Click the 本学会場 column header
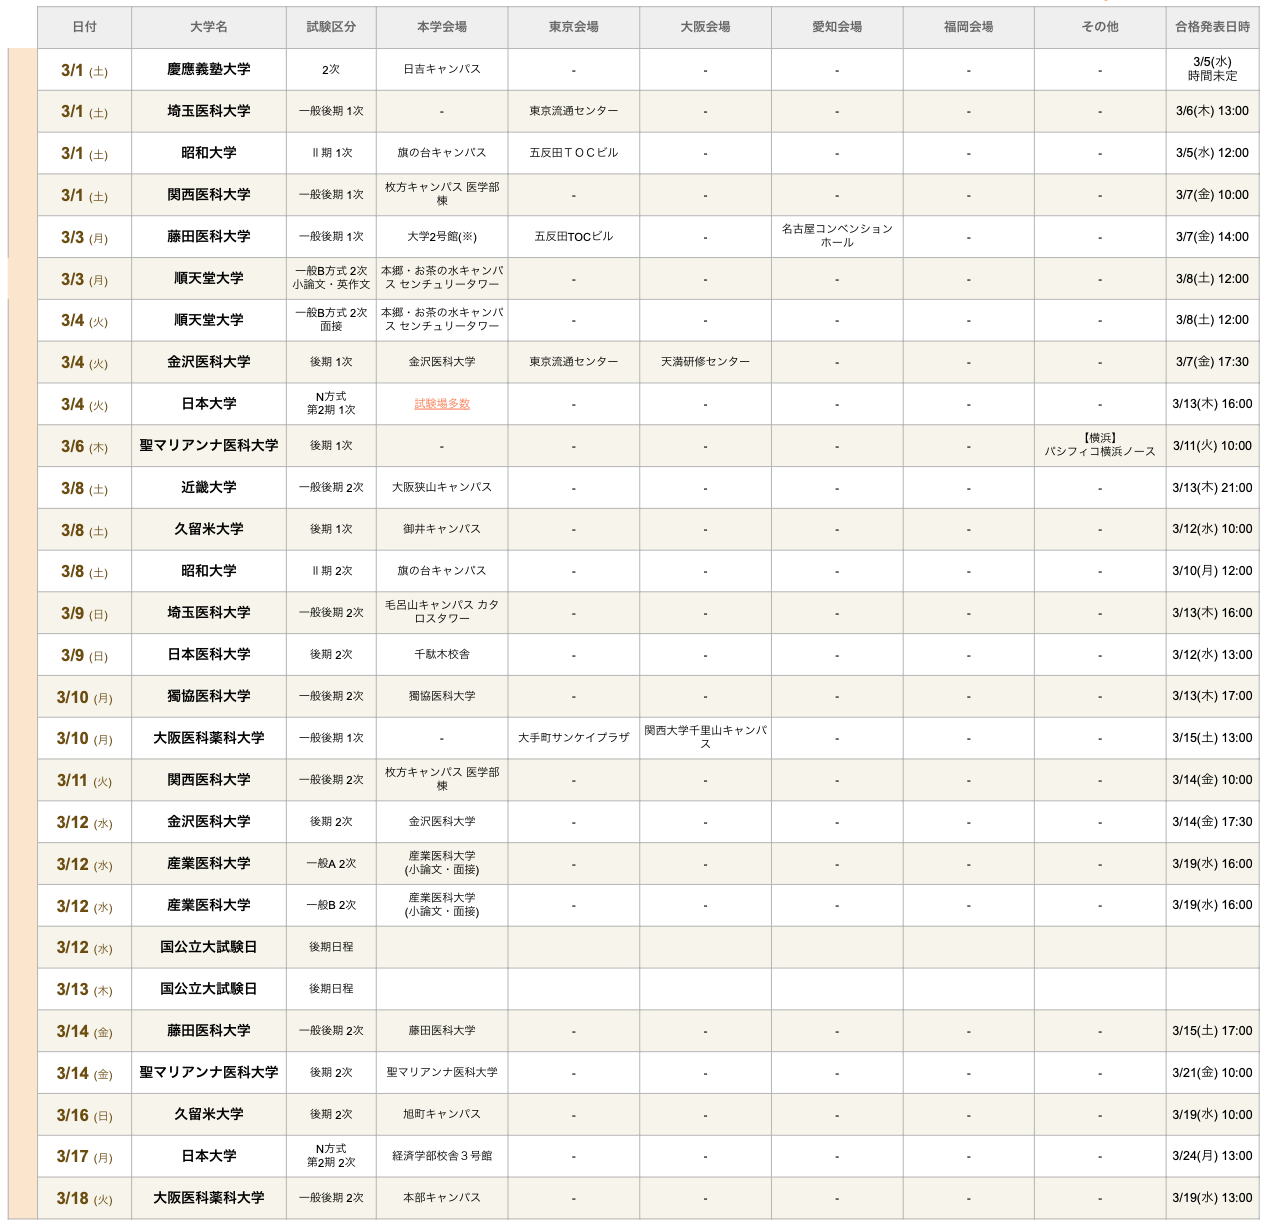 point(442,27)
